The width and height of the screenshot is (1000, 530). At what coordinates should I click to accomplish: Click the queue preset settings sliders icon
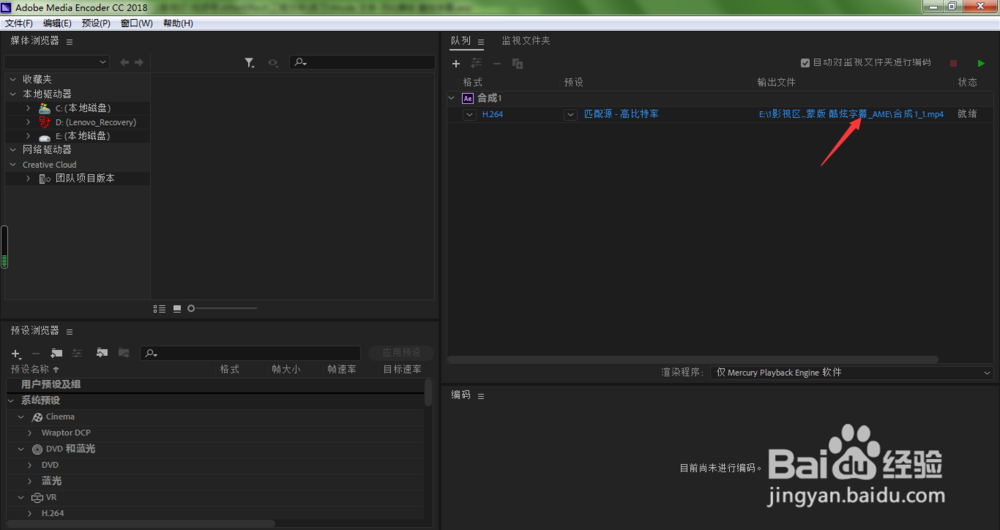[x=476, y=63]
